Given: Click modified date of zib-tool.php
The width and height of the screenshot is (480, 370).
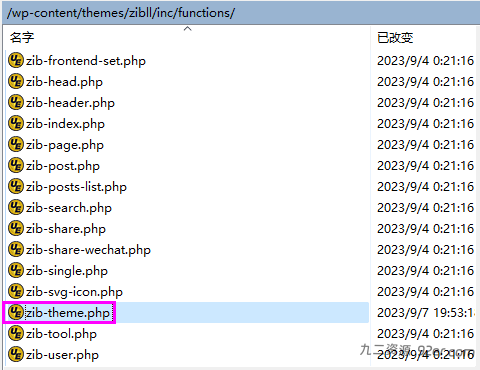Looking at the screenshot, I should pyautogui.click(x=425, y=334).
